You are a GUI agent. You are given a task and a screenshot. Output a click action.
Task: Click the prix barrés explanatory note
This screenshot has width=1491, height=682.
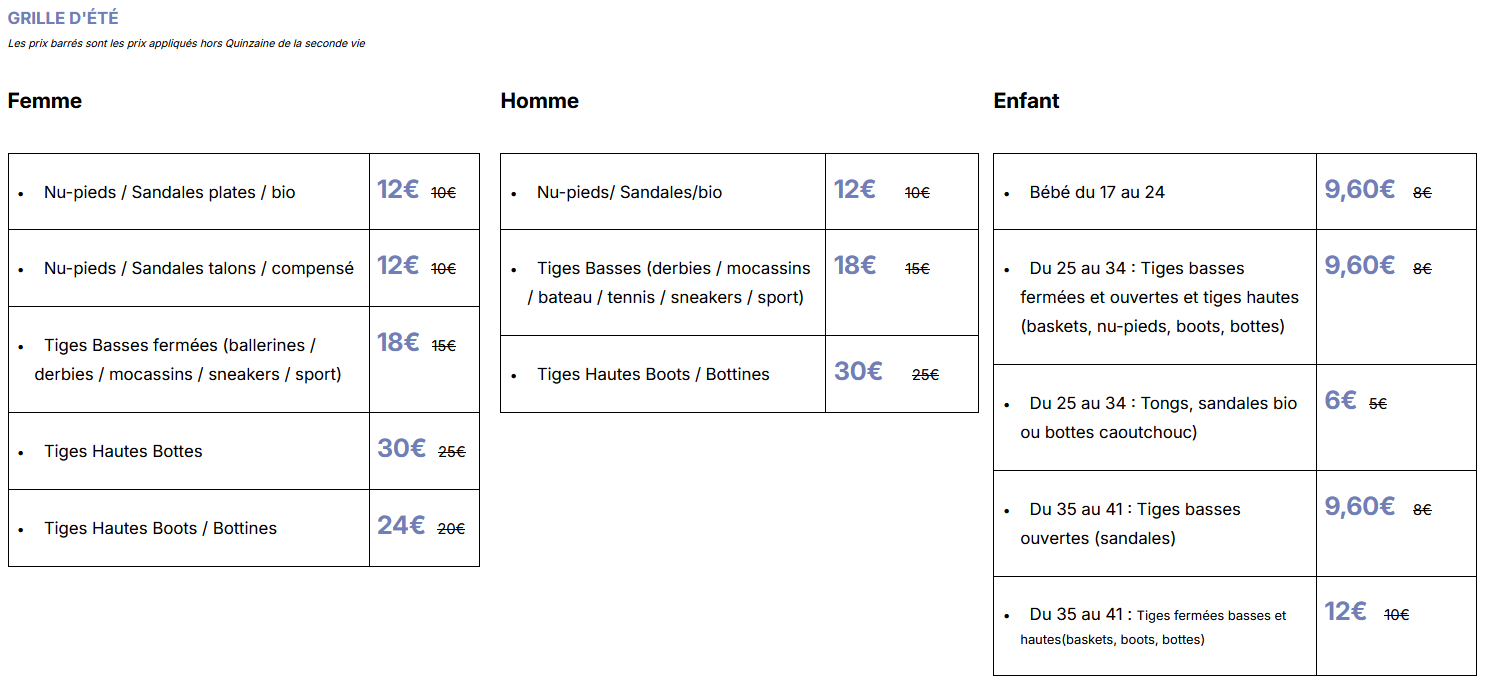coord(186,44)
